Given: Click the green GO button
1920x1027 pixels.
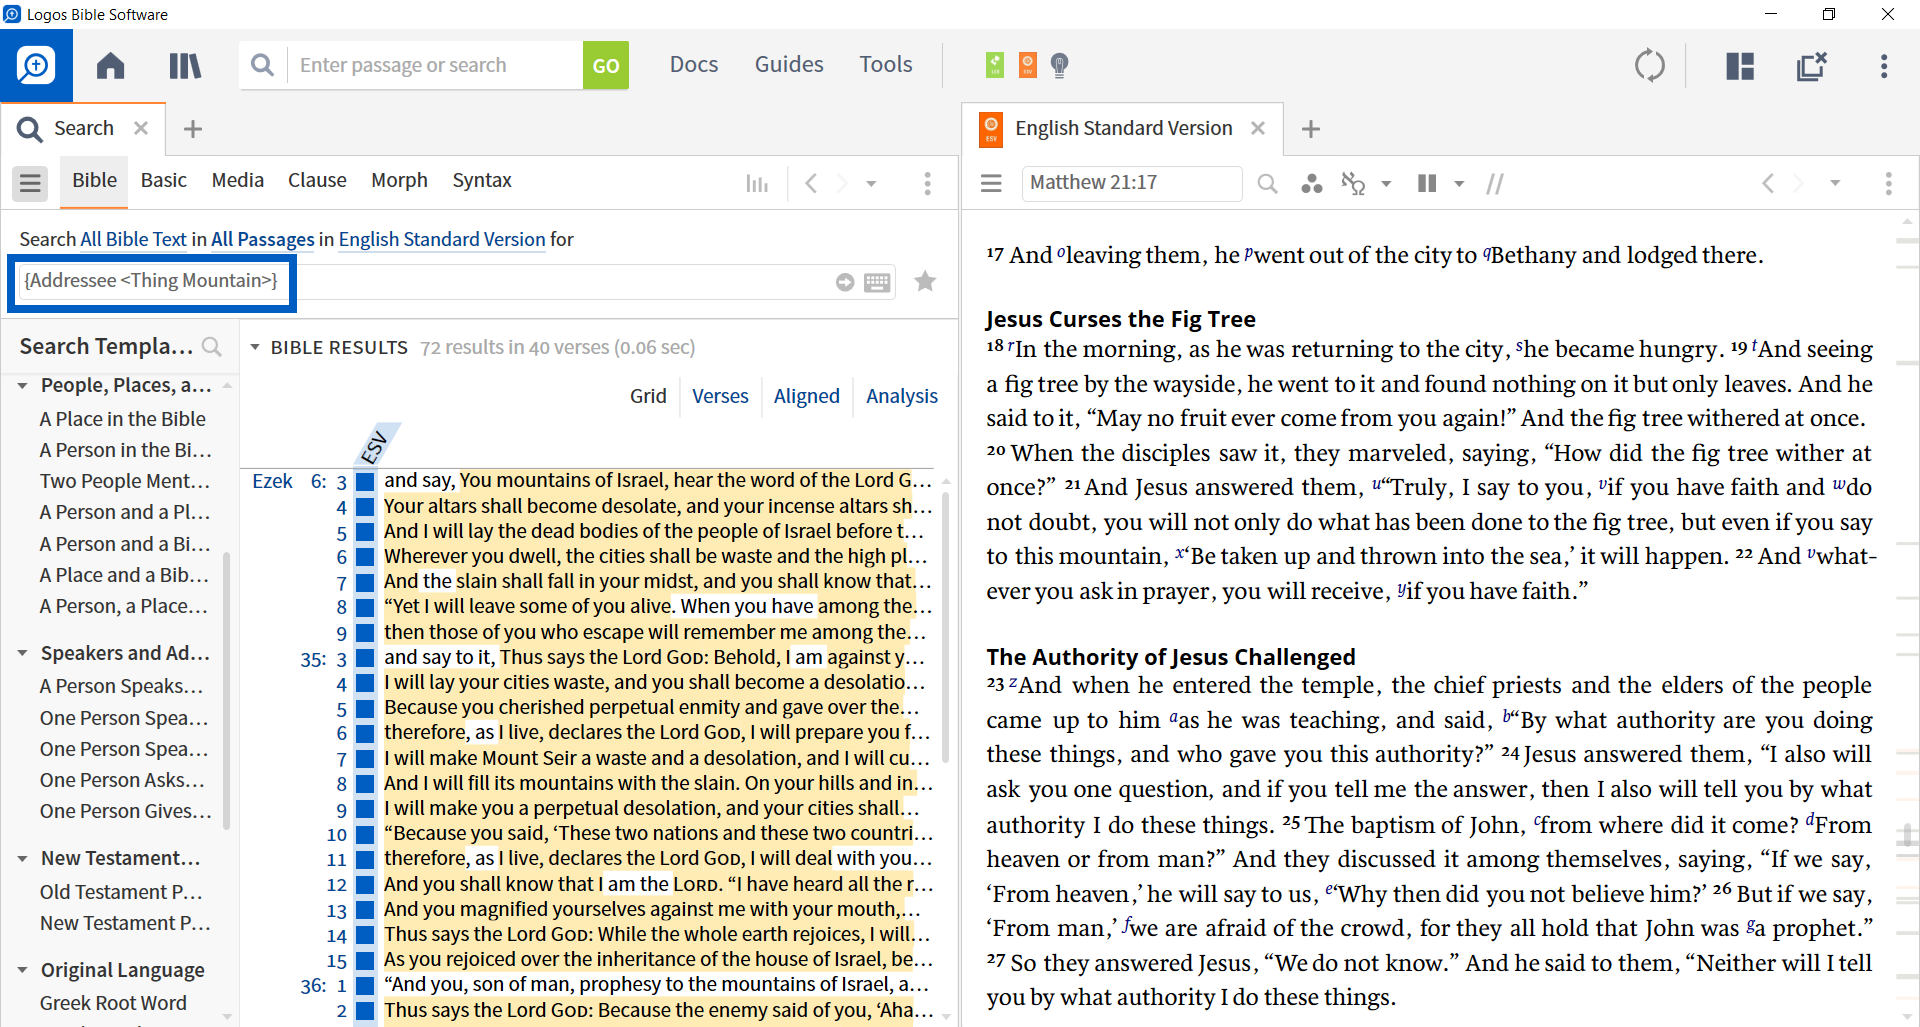Looking at the screenshot, I should [x=606, y=65].
